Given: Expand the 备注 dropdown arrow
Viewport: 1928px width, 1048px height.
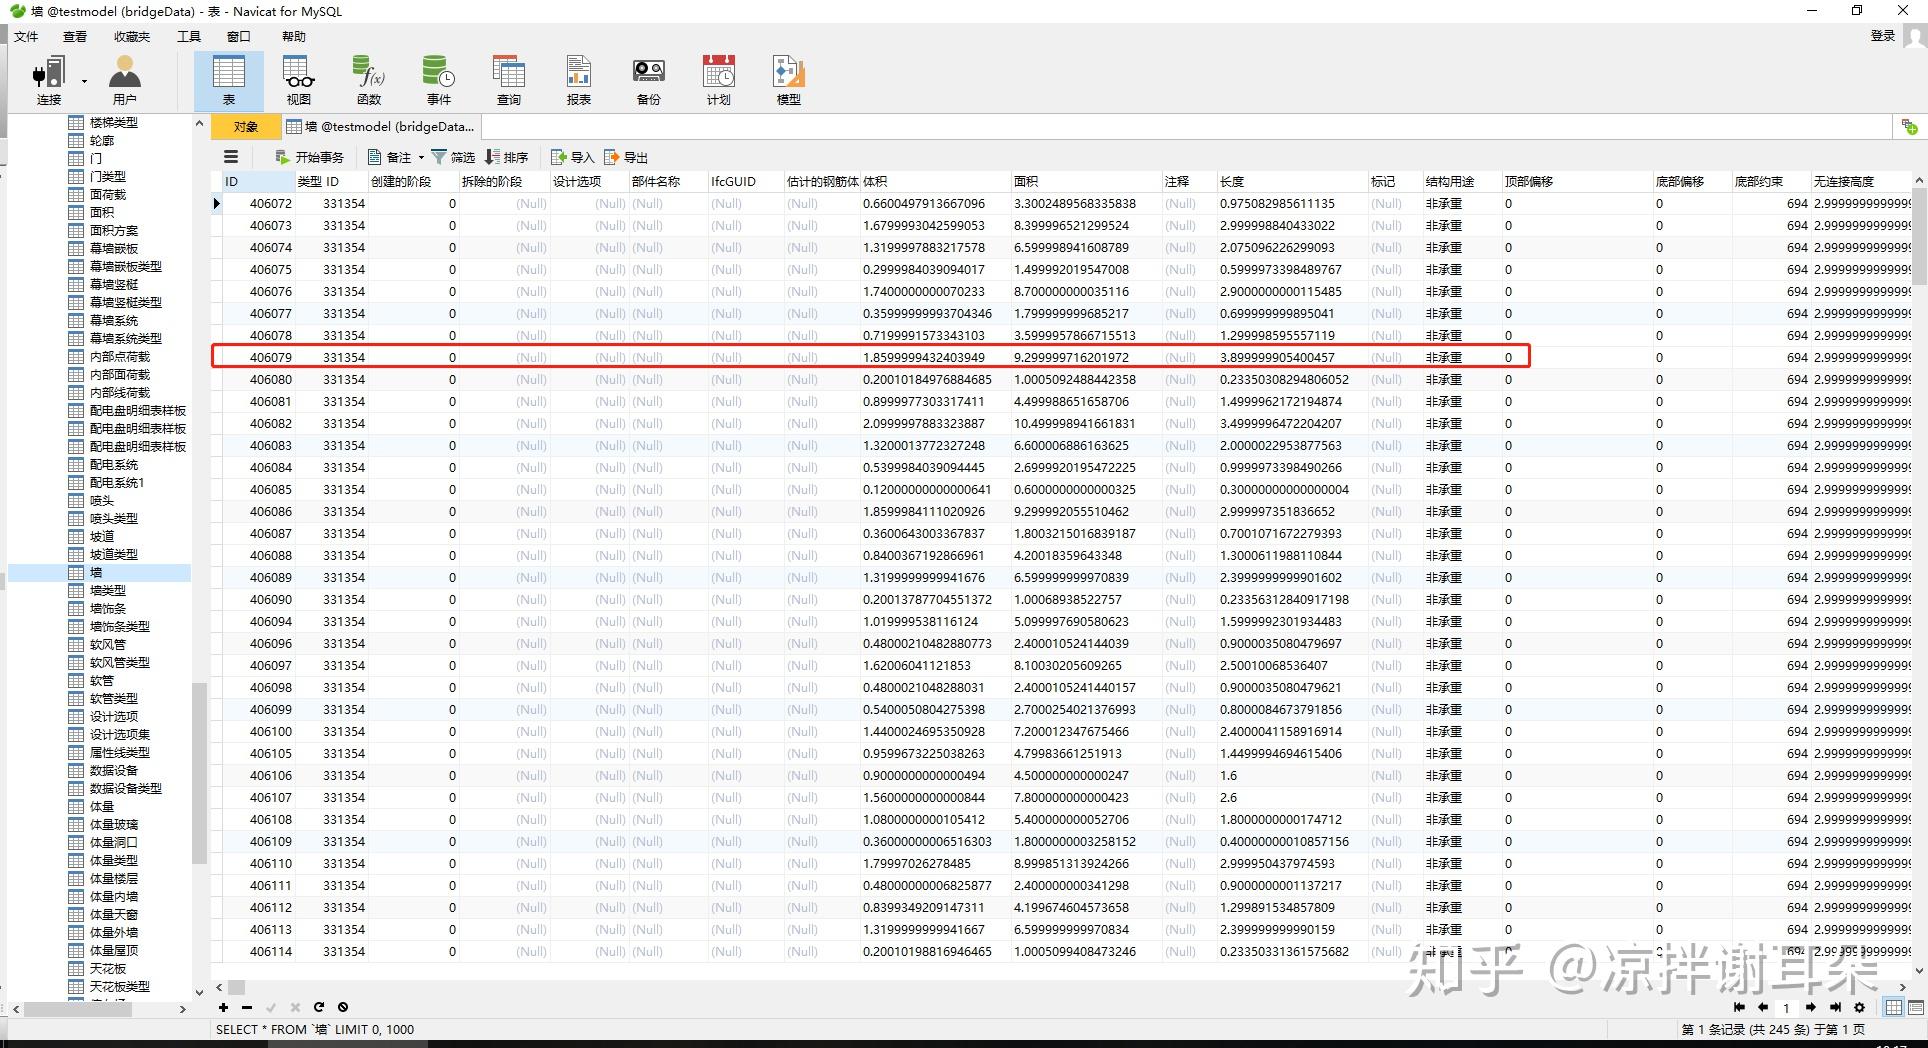Looking at the screenshot, I should point(421,157).
